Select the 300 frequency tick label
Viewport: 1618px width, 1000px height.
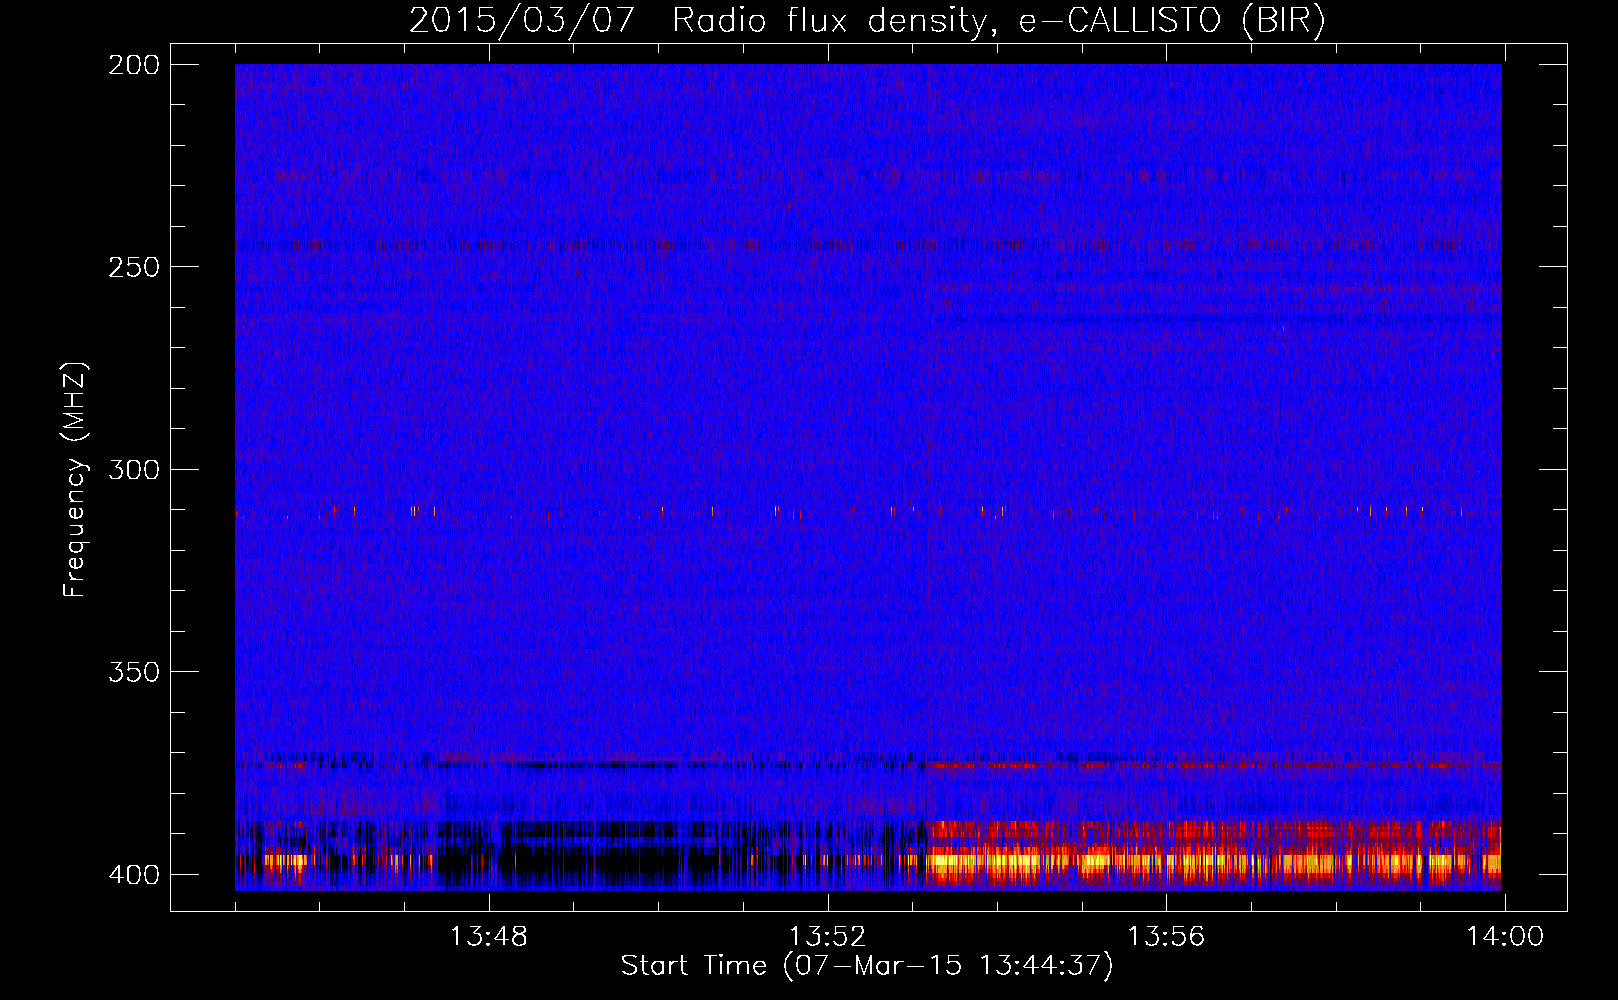coord(133,469)
